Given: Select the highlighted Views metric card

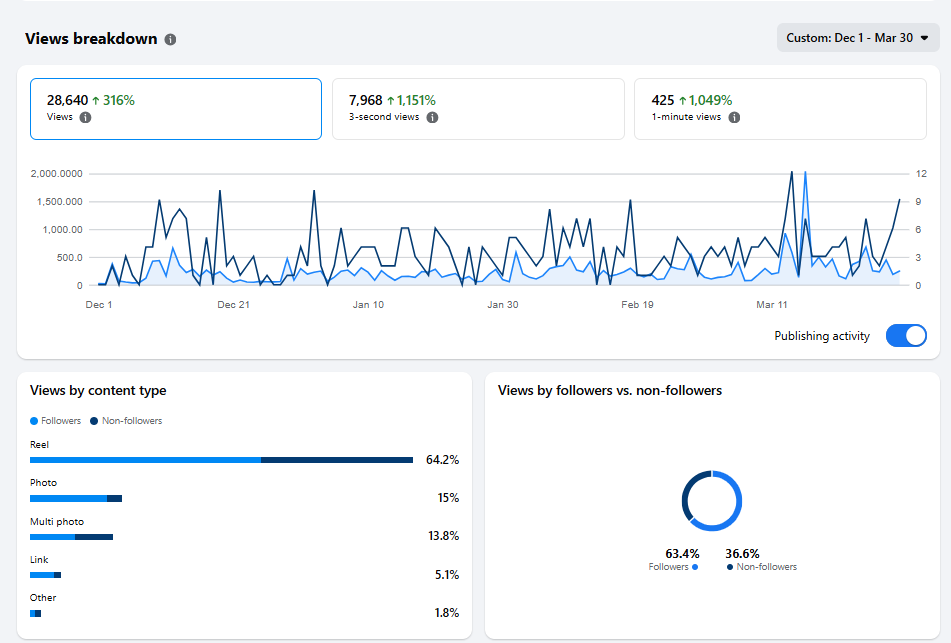Looking at the screenshot, I should click(x=176, y=107).
